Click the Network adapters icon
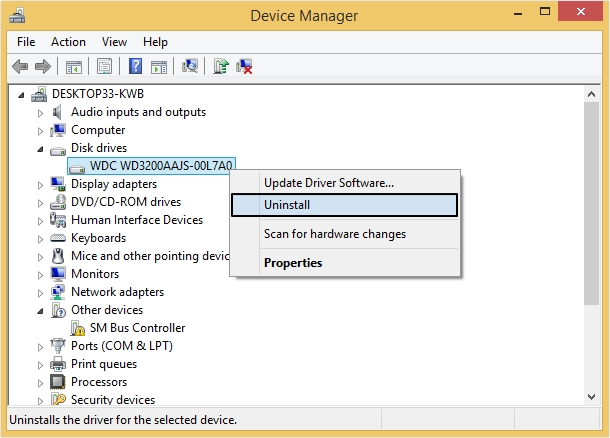 coord(58,292)
